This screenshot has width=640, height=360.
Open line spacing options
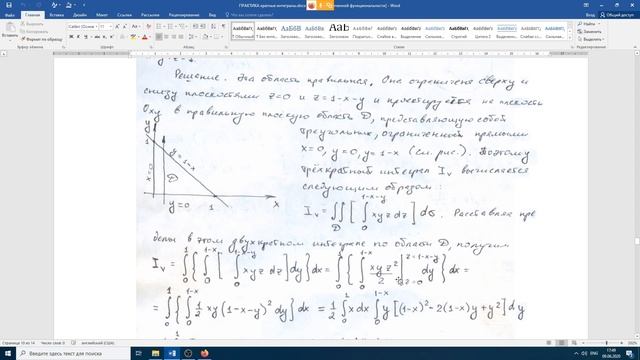click(x=192, y=37)
